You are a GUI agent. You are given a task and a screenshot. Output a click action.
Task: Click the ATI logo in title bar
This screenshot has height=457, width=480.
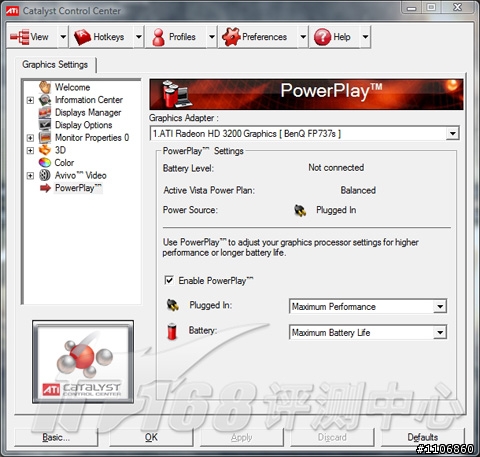pyautogui.click(x=12, y=11)
